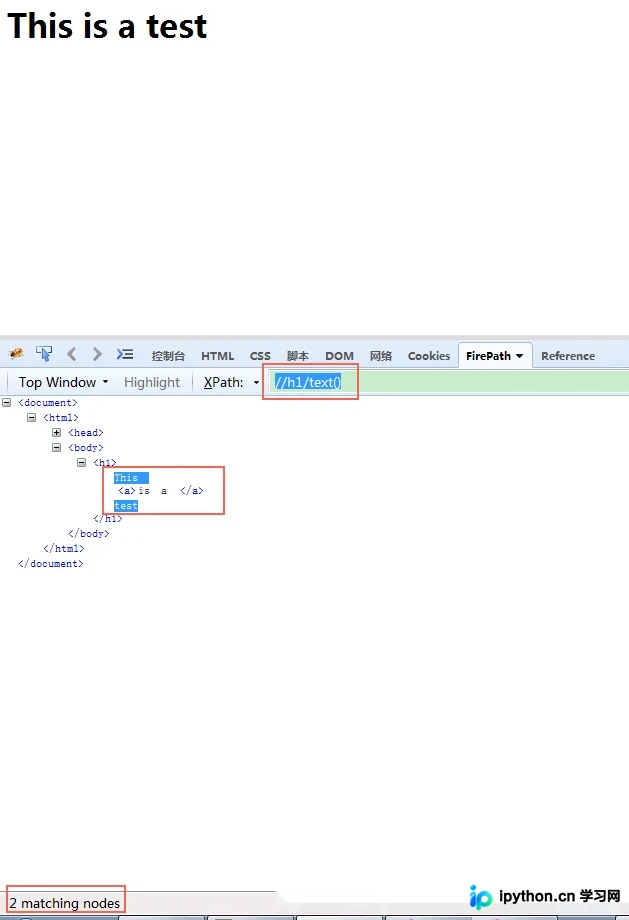Open the Cookies tab
This screenshot has width=629, height=920.
pos(429,356)
